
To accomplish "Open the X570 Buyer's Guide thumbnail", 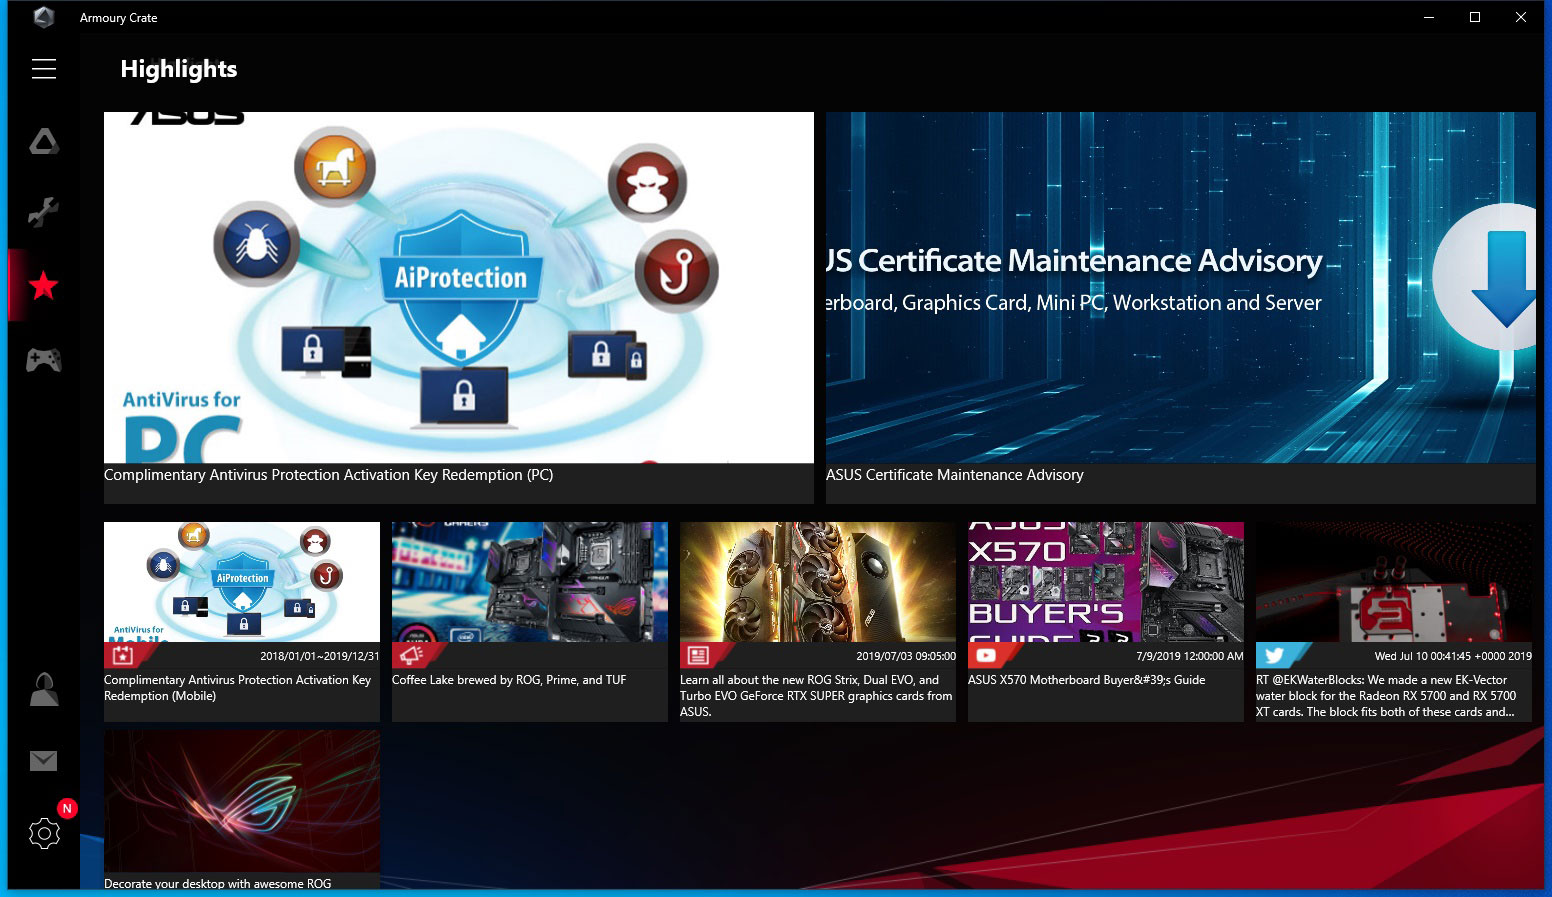I will pos(1106,582).
